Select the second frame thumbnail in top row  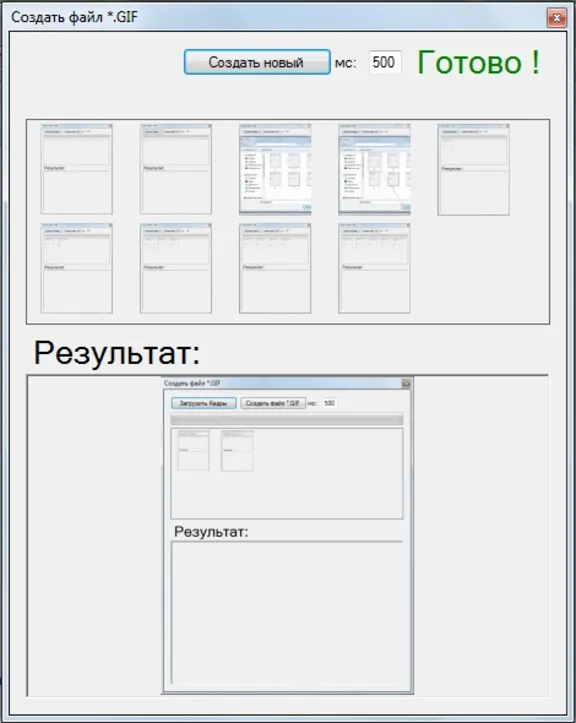point(176,169)
